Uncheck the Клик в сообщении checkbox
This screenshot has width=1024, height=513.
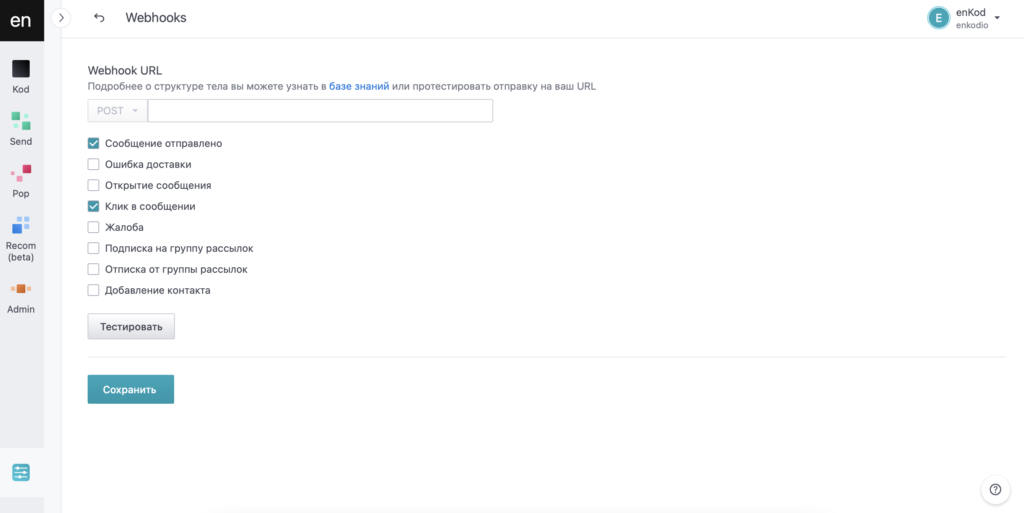(94, 206)
